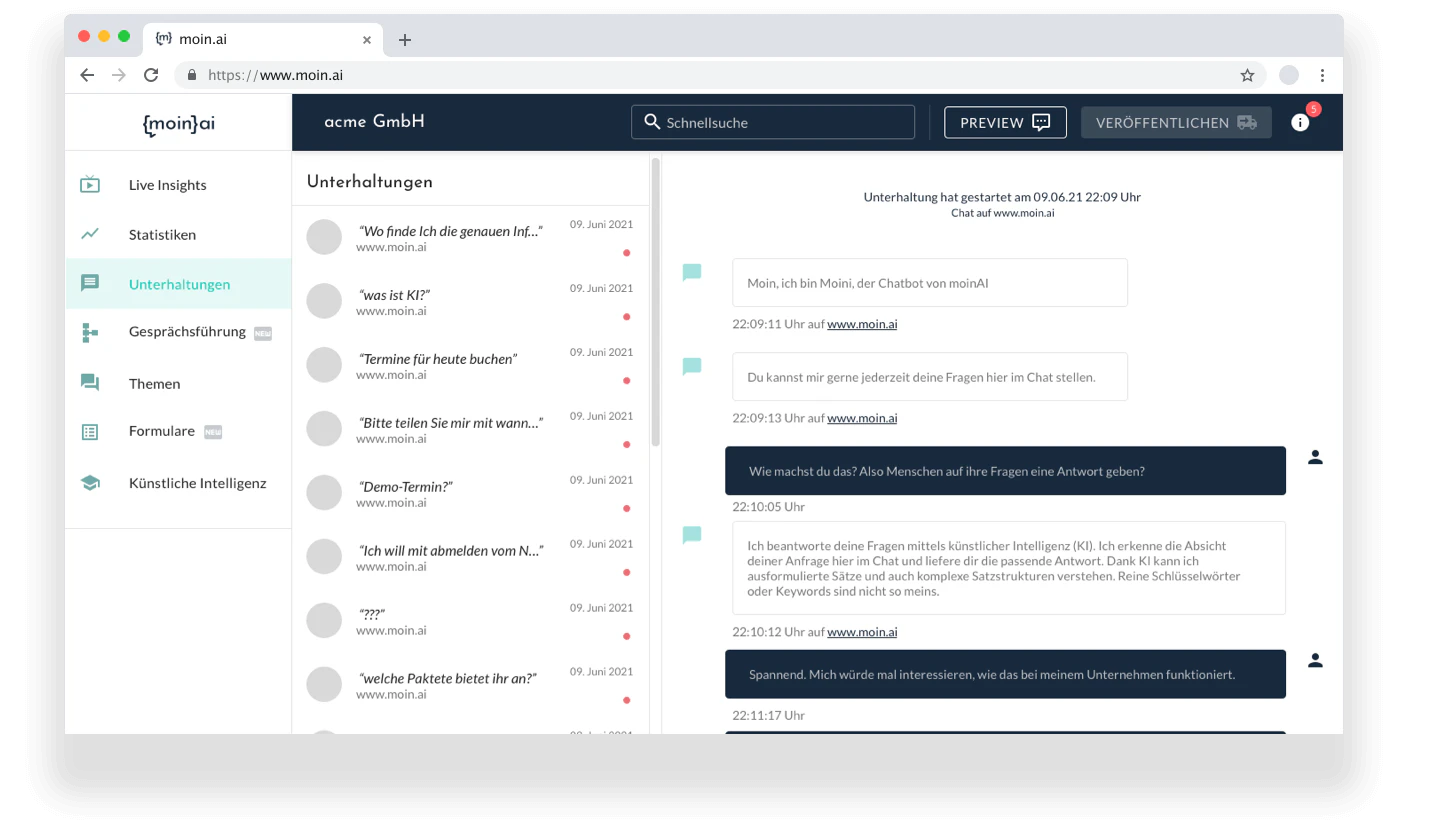Image resolution: width=1429 pixels, height=826 pixels.
Task: Click the PREVIEW button
Action: (1004, 121)
